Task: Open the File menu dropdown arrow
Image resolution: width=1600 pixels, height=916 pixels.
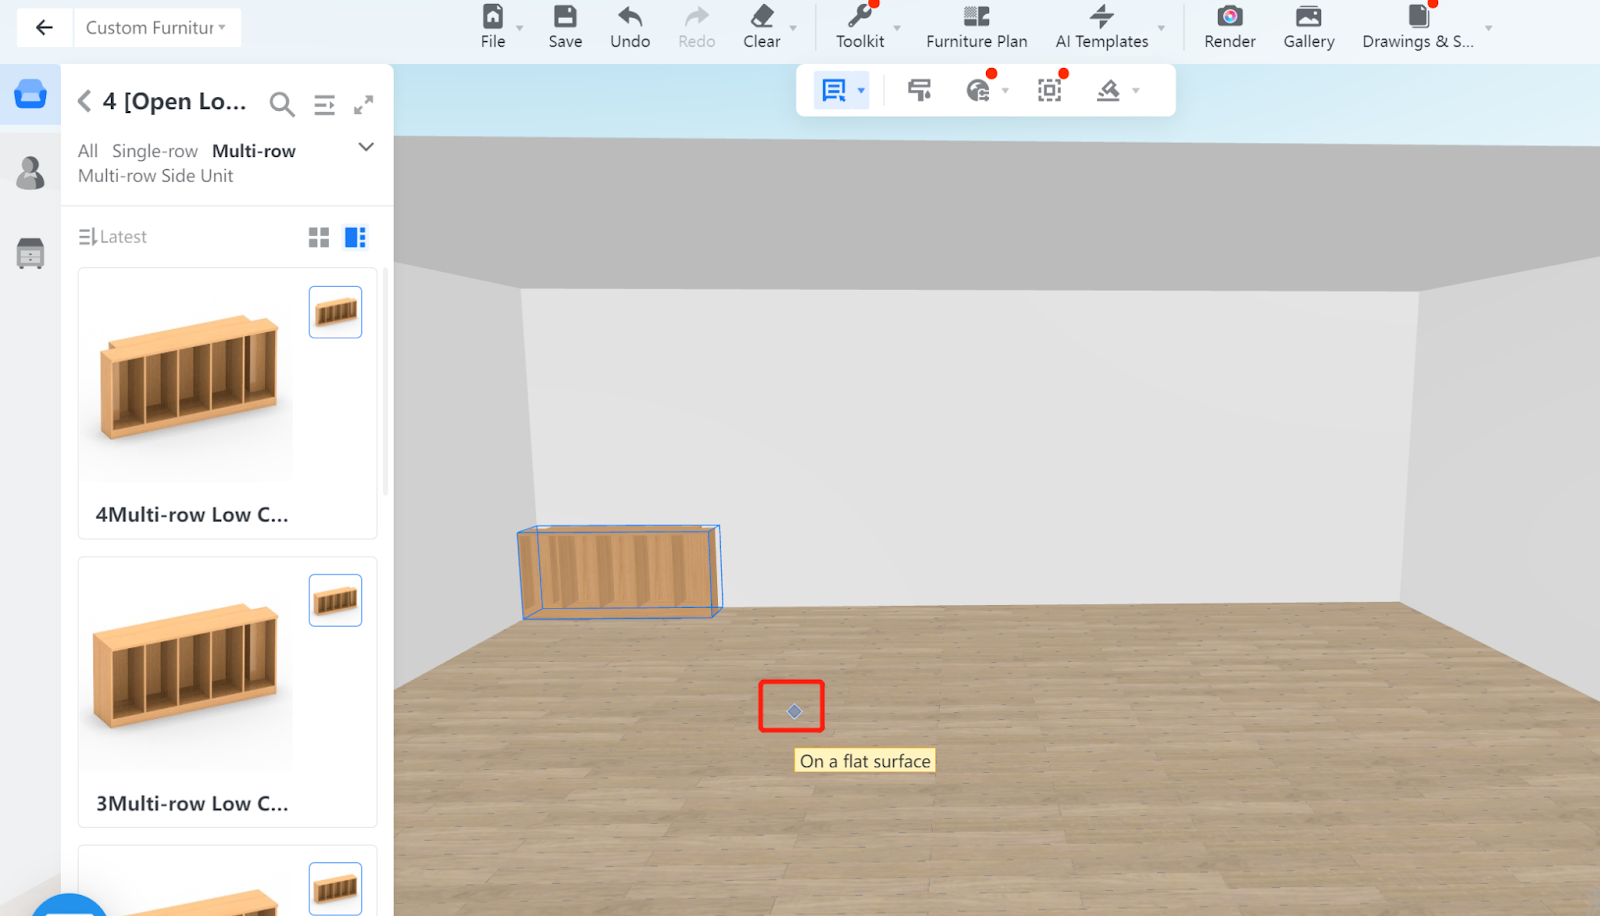Action: pos(520,28)
